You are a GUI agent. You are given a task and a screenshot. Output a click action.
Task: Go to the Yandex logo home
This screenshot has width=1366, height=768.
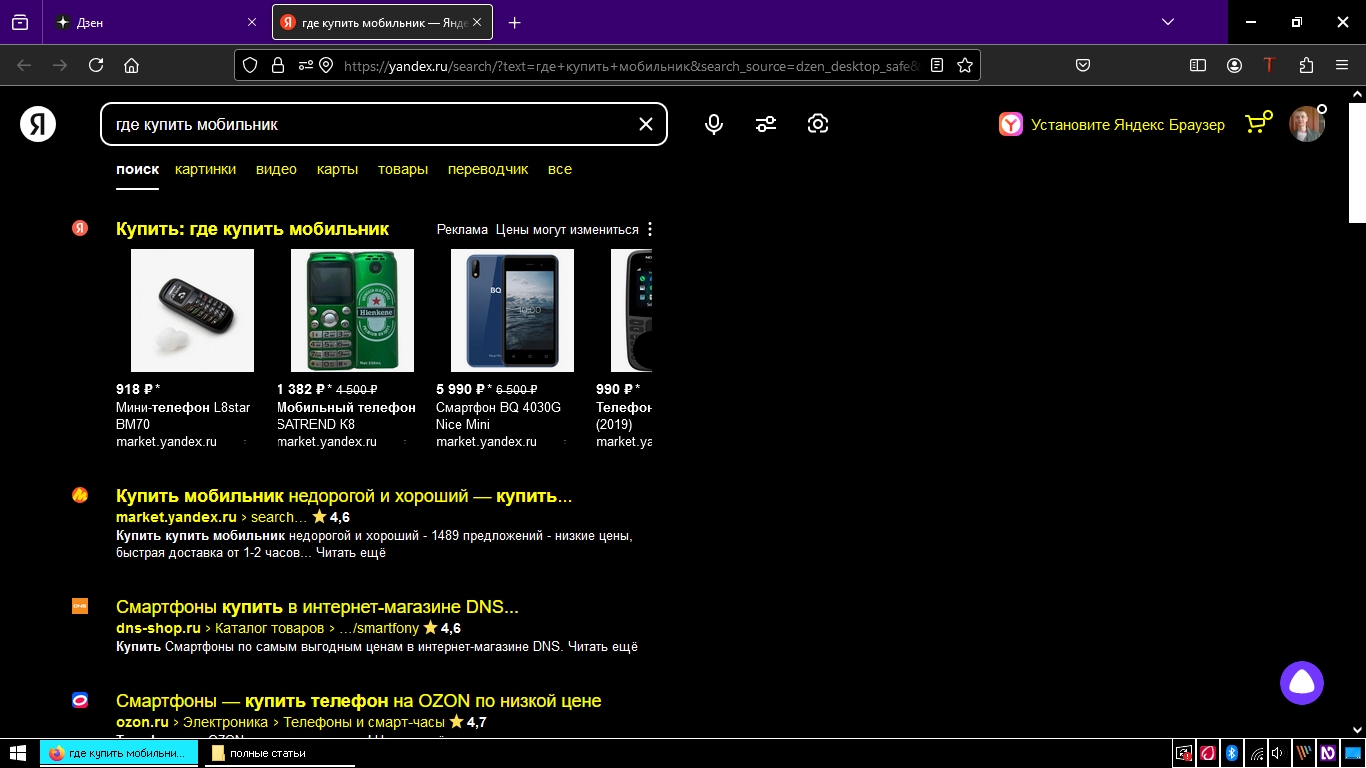pos(38,124)
